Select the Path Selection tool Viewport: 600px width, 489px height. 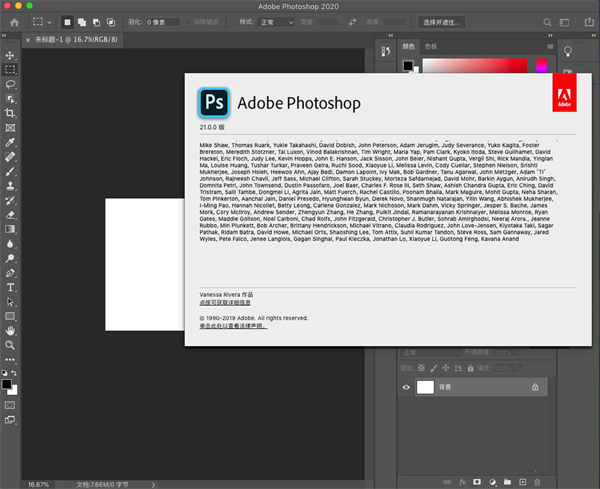(x=10, y=302)
